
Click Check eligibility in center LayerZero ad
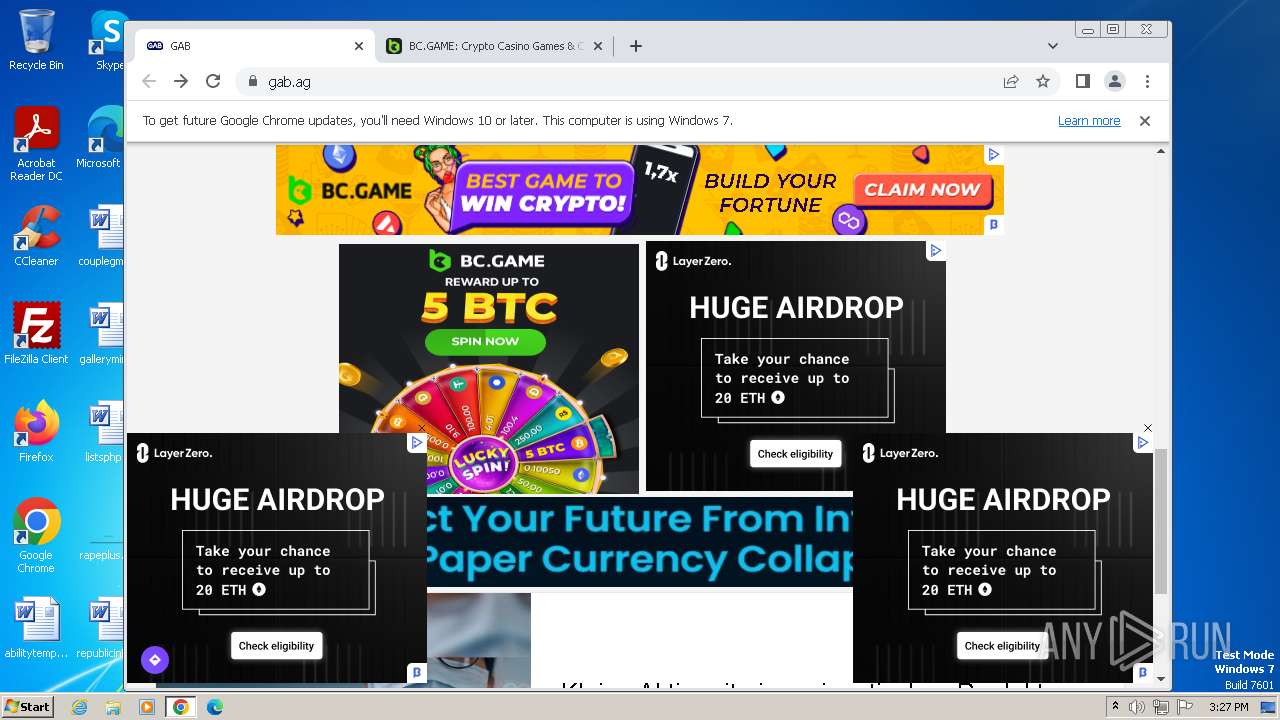[795, 454]
